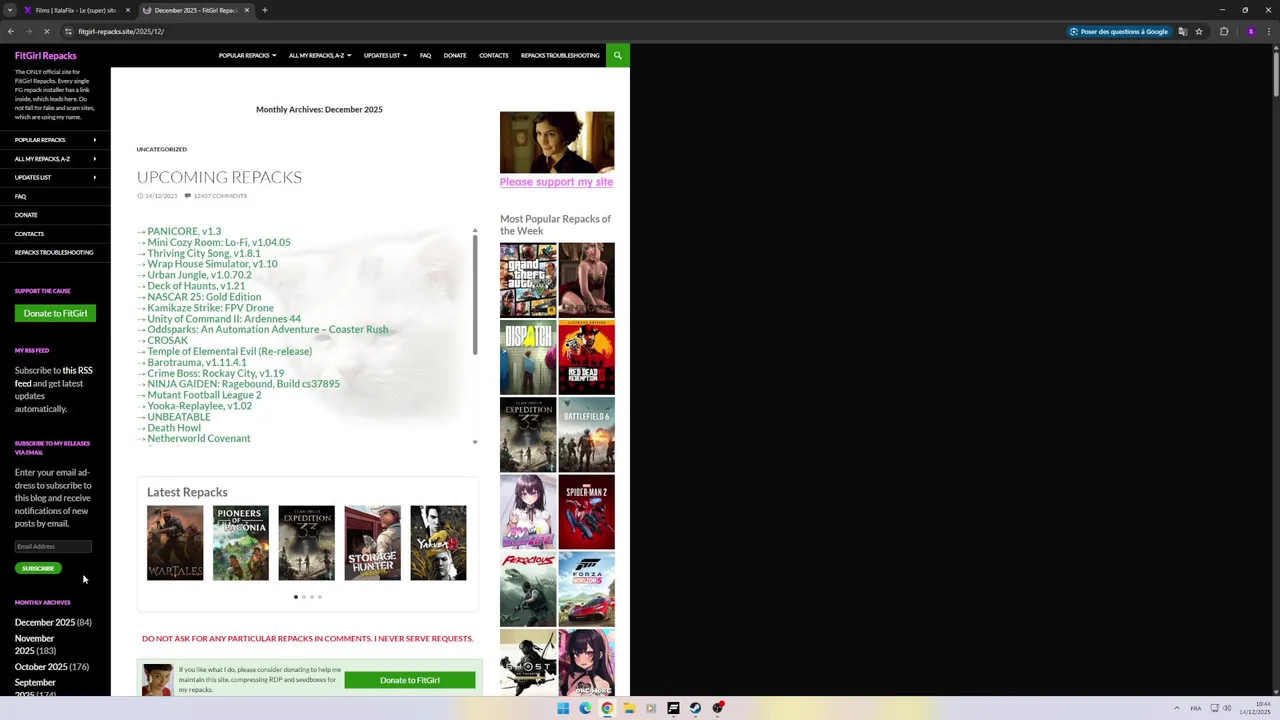Image resolution: width=1280 pixels, height=720 pixels.
Task: Click the green search icon in site header
Action: [x=618, y=55]
